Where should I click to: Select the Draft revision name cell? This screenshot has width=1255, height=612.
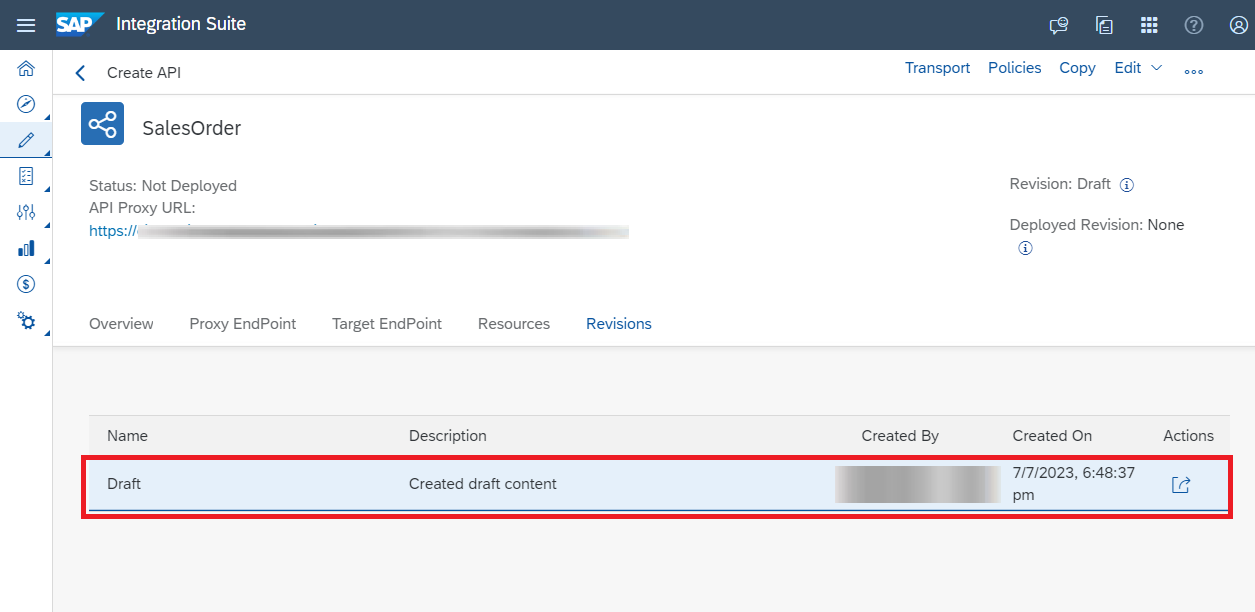click(124, 484)
